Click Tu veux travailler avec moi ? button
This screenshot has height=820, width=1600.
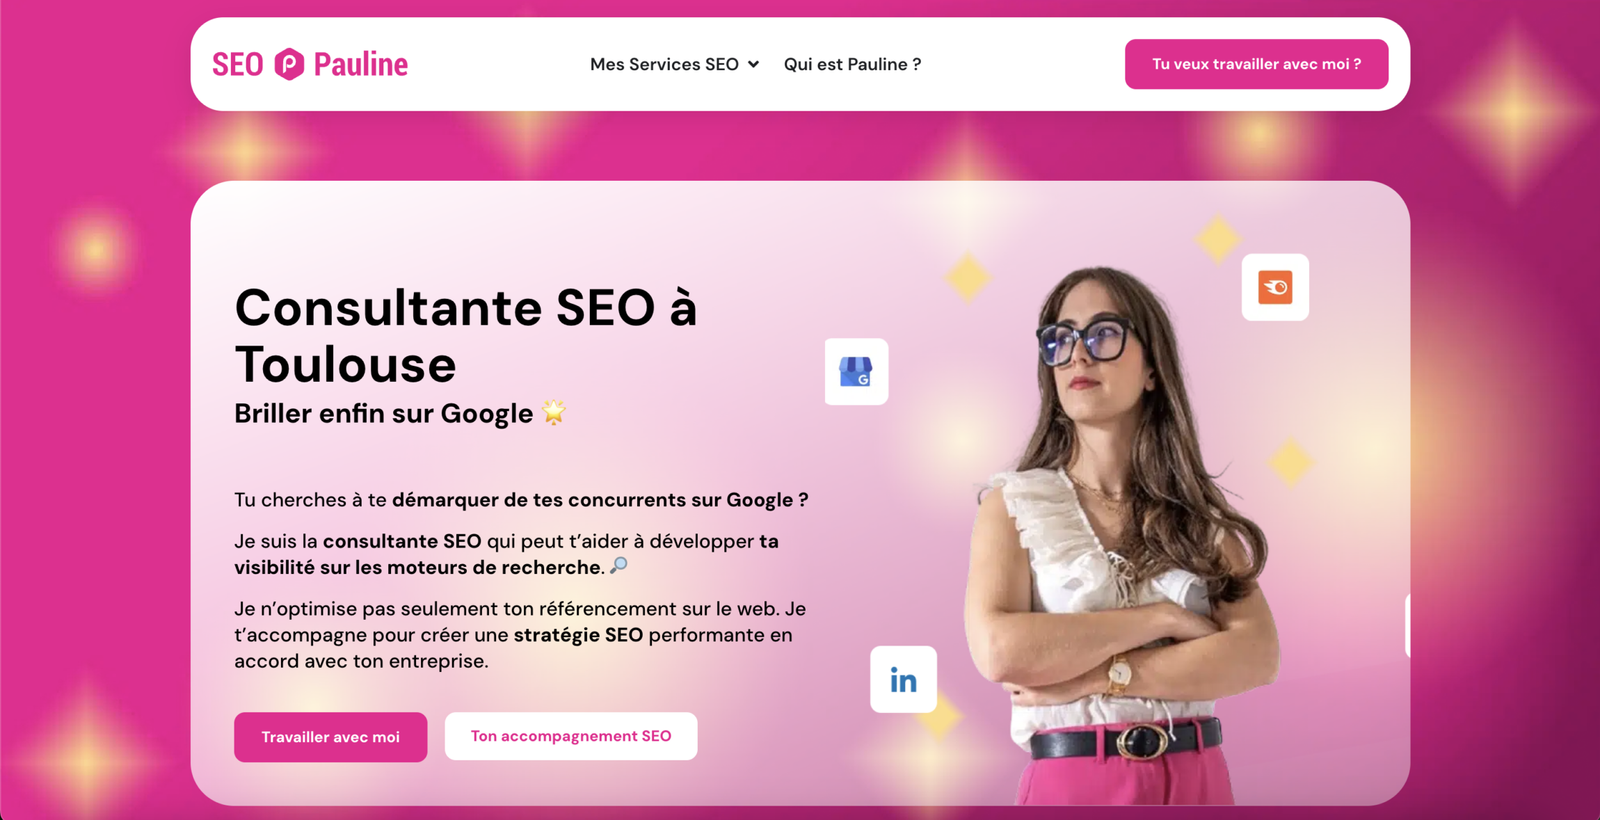[x=1256, y=64]
